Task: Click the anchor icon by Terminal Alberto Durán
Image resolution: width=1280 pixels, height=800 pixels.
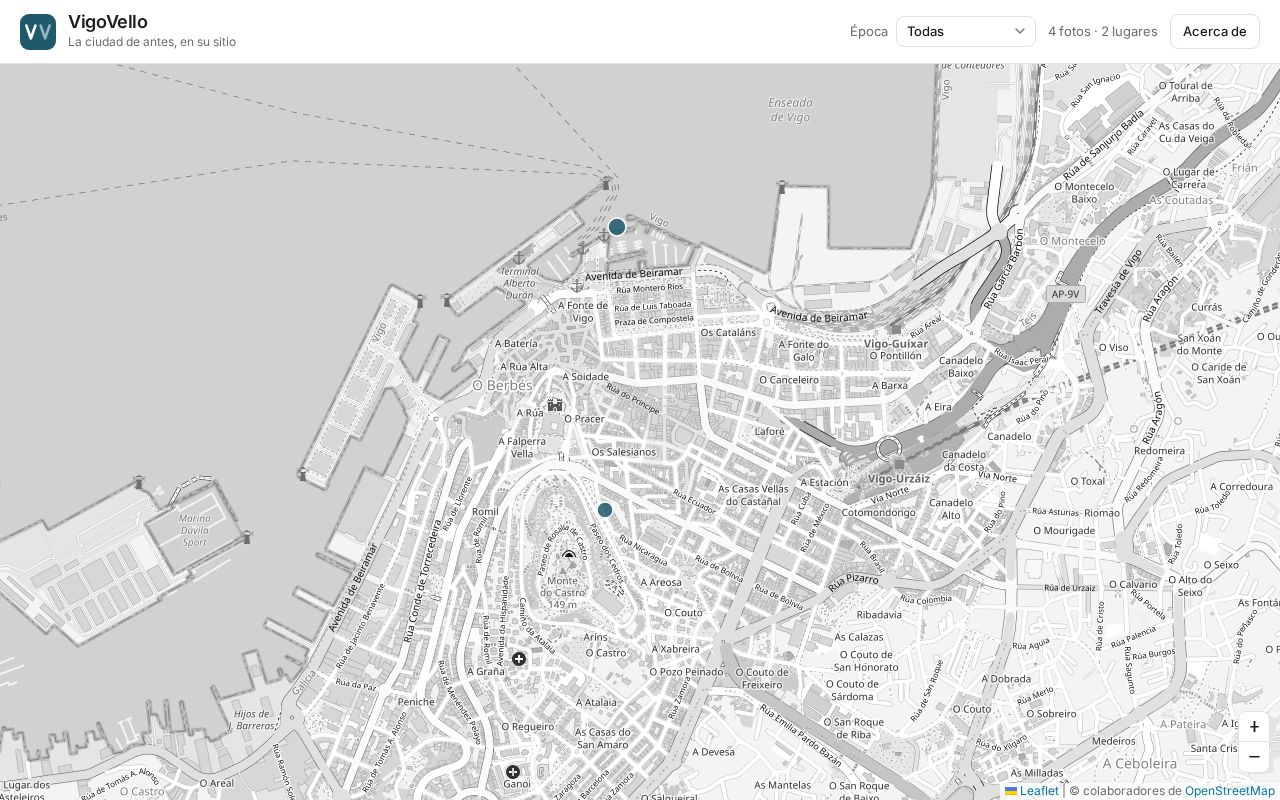Action: tap(519, 258)
